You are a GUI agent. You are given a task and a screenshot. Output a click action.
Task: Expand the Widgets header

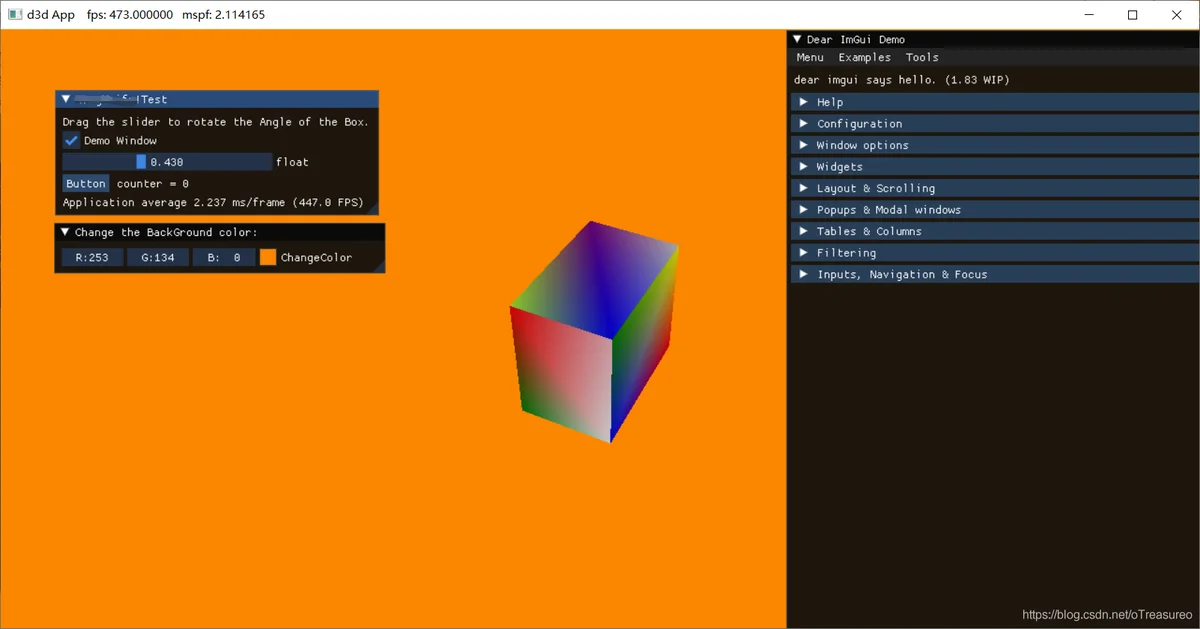point(995,167)
